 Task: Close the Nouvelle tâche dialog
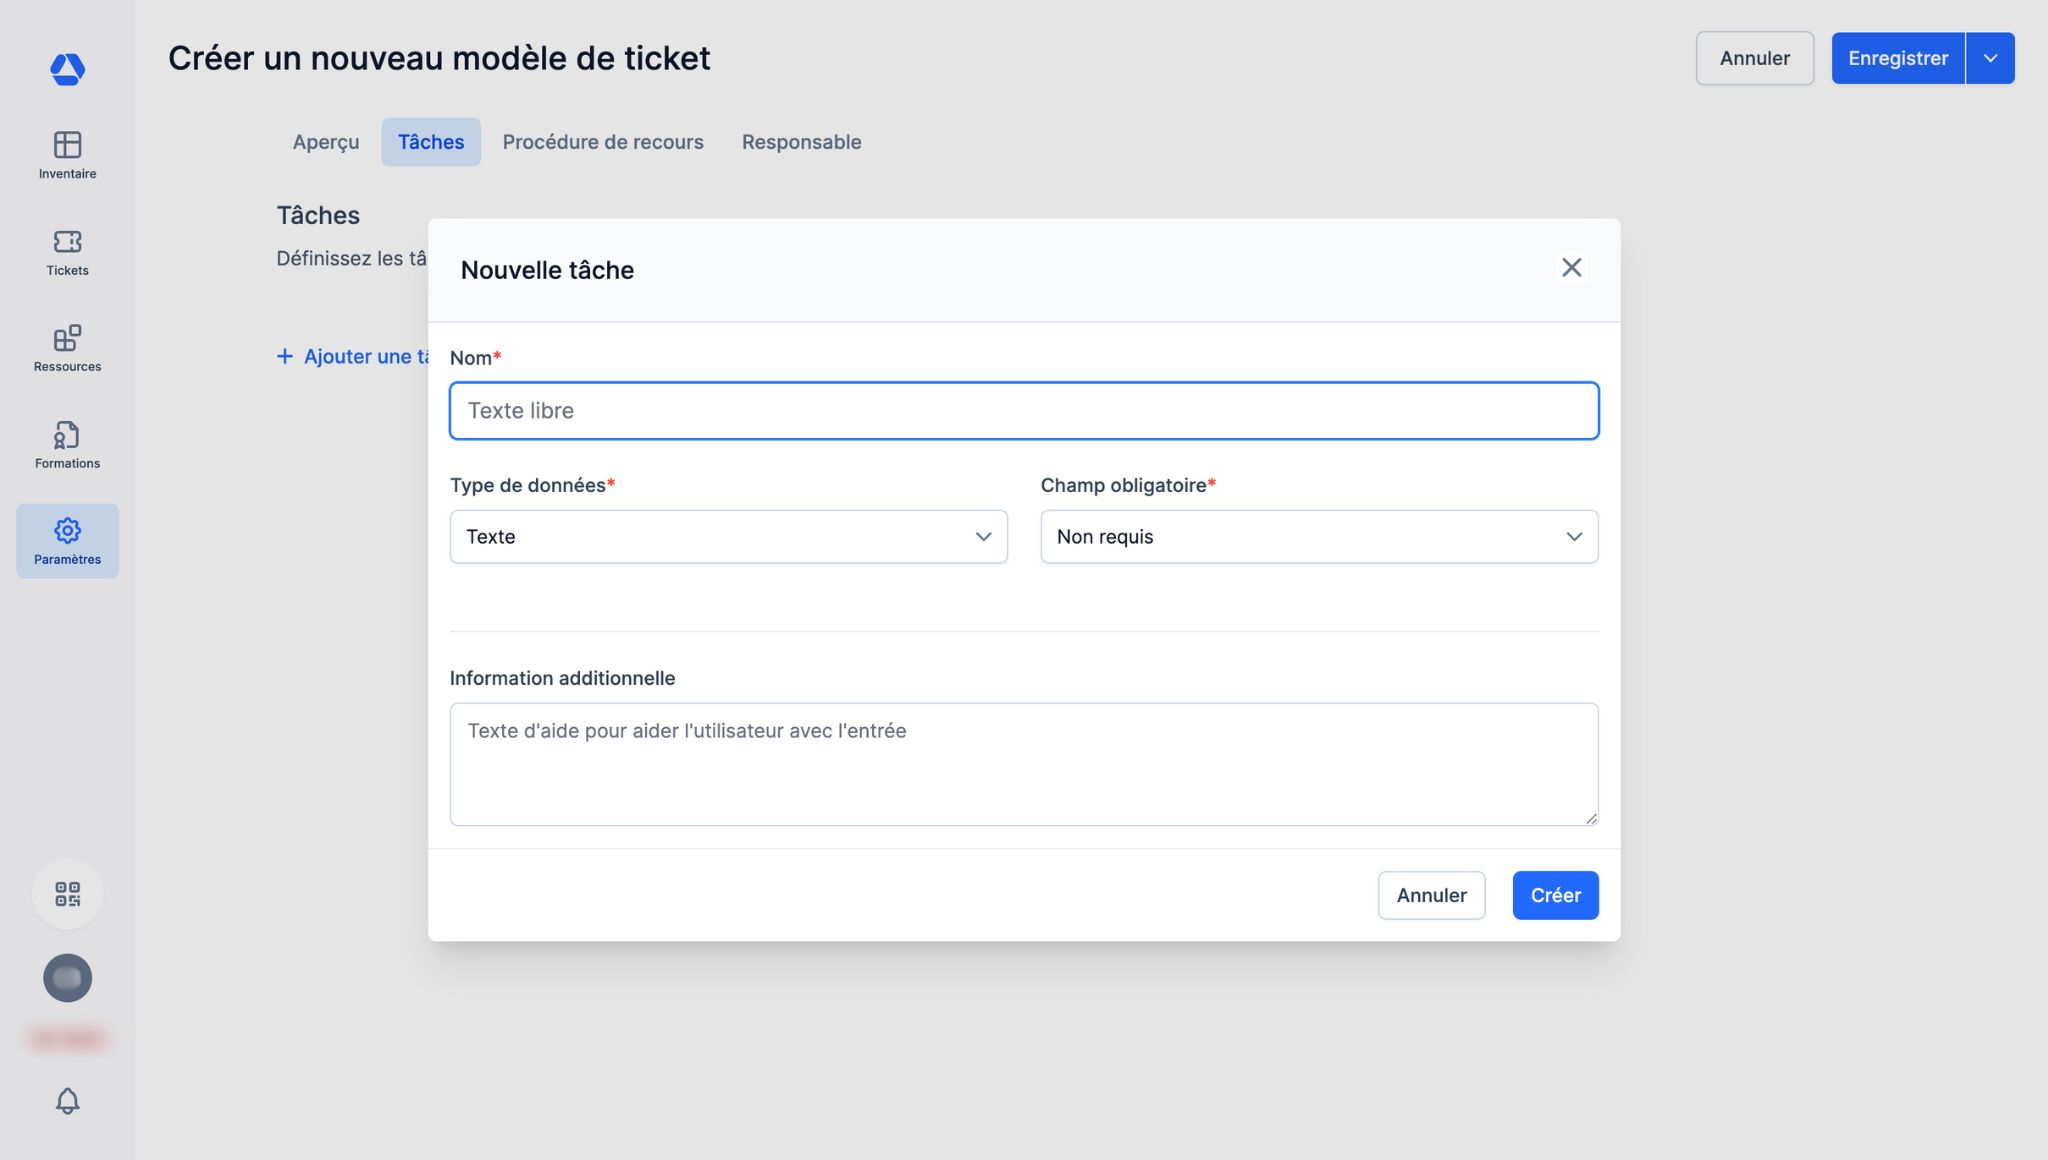coord(1571,268)
